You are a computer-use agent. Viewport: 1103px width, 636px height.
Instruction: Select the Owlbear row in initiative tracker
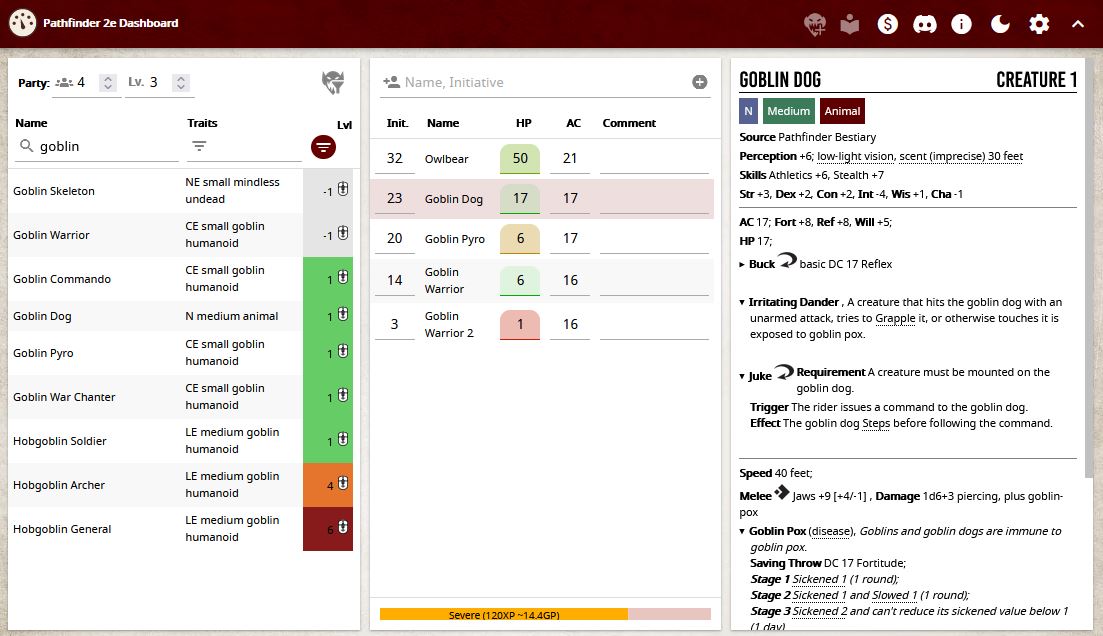[x=446, y=159]
